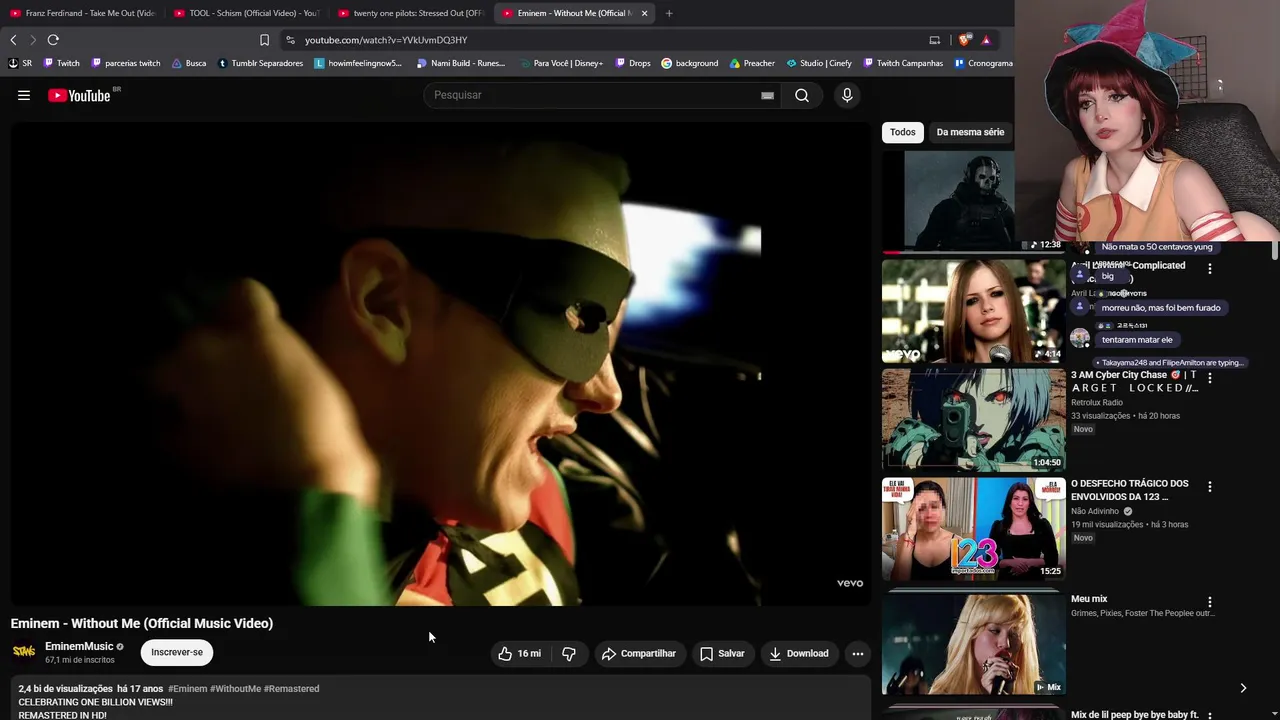Open the Drops bookmark
Screen dimensions: 1280x720
point(633,63)
